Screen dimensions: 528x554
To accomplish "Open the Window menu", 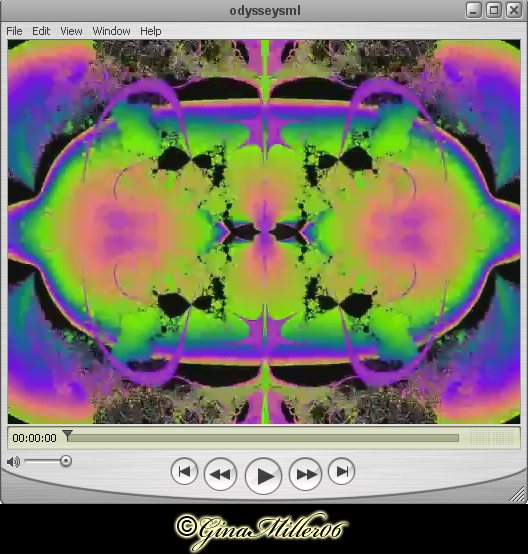I will tap(111, 31).
